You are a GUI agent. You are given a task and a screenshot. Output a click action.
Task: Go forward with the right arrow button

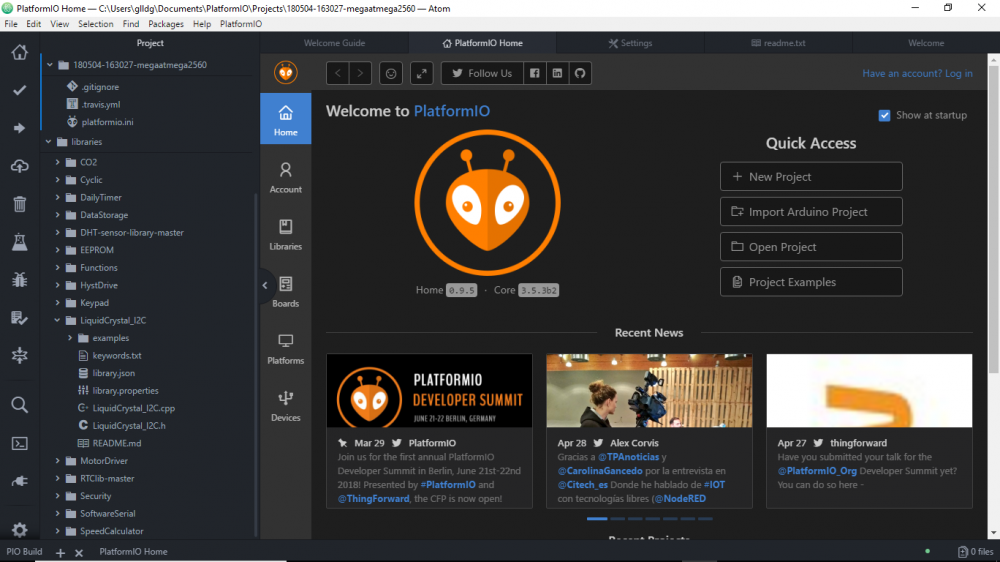[x=360, y=73]
